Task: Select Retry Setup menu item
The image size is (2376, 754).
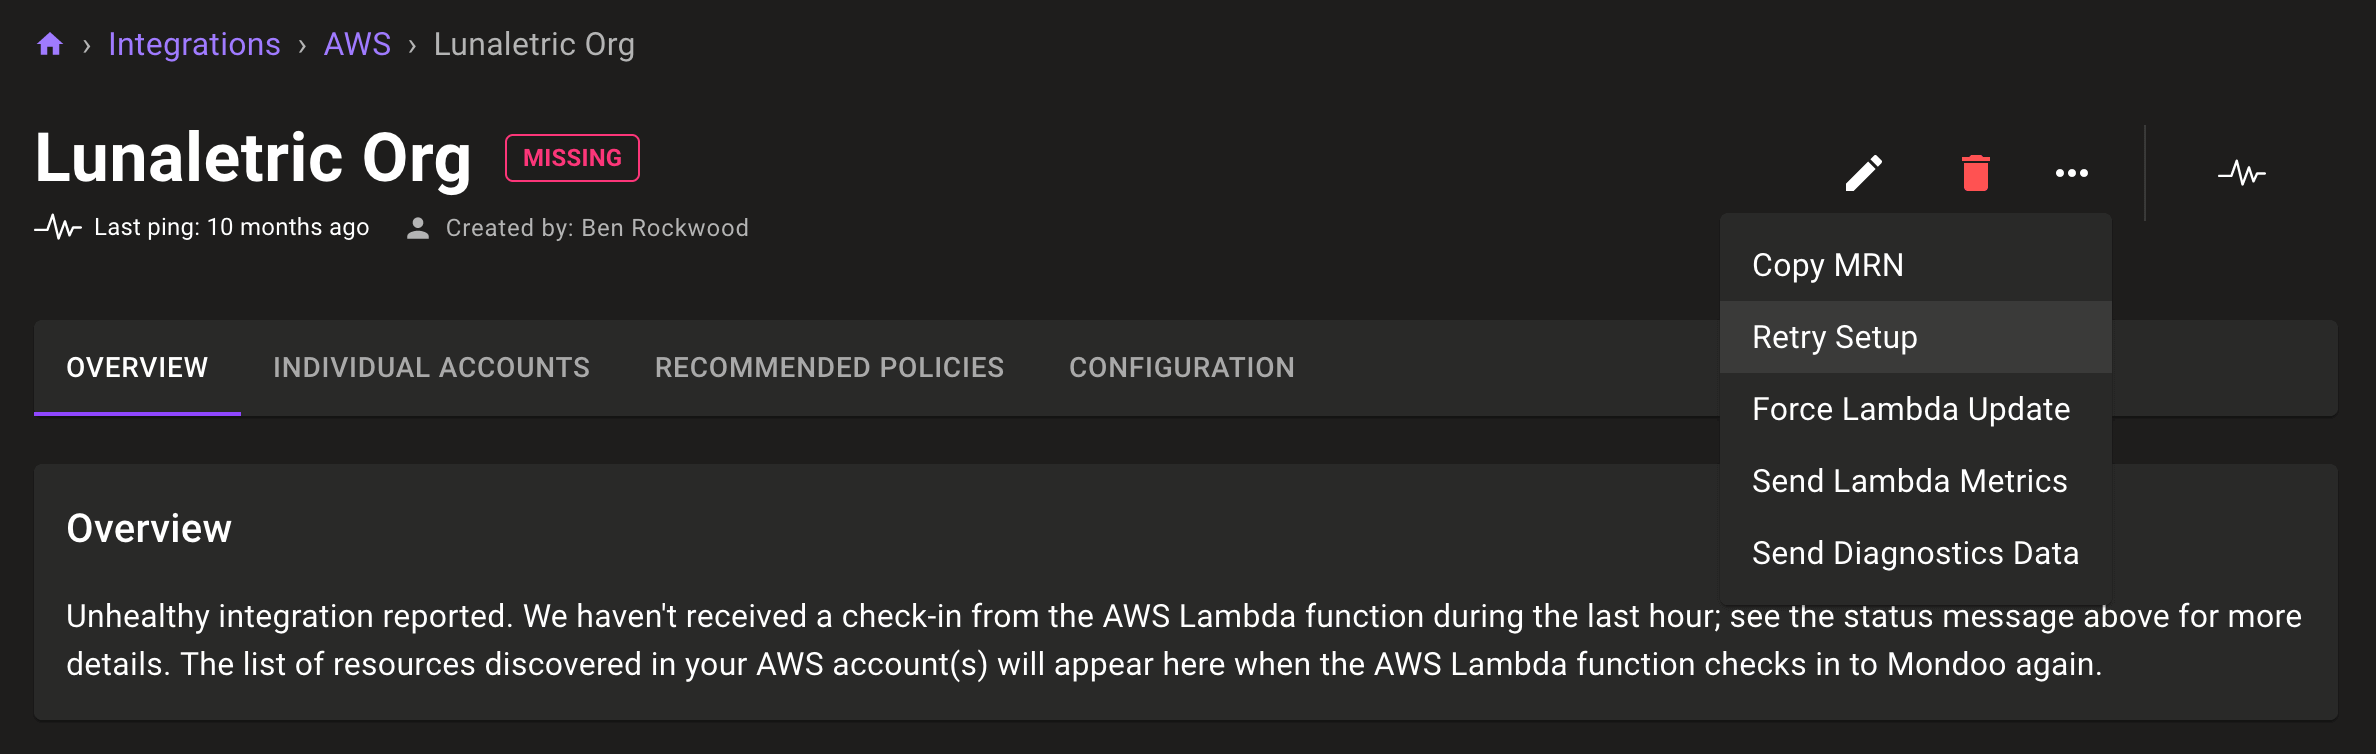Action: point(1835,337)
